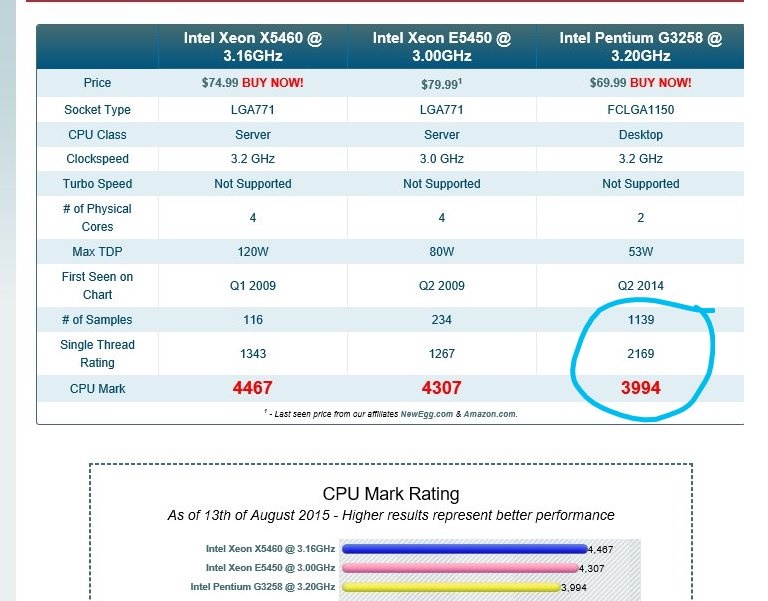Viewport: 768px width, 601px height.
Task: Select the $79.99 price for Xeon E5450
Action: (x=440, y=84)
